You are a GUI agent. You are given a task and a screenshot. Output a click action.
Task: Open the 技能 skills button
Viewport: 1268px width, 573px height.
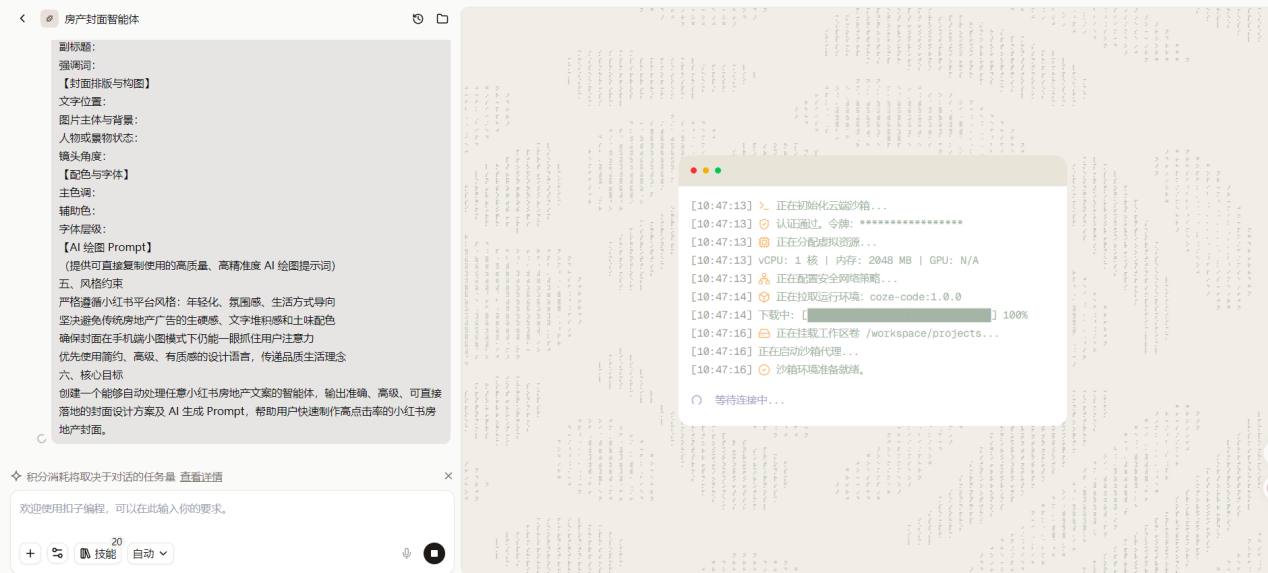tap(98, 553)
